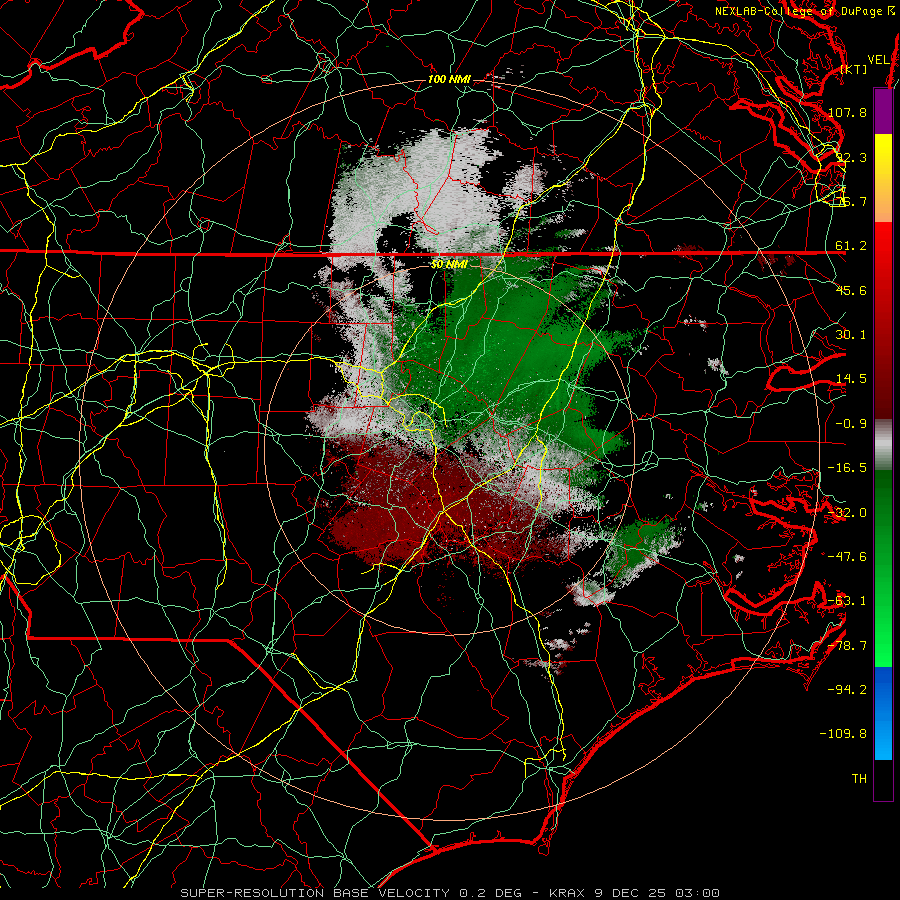Viewport: 900px width, 900px height.
Task: Click the -47.6 legend value
Action: [847, 557]
